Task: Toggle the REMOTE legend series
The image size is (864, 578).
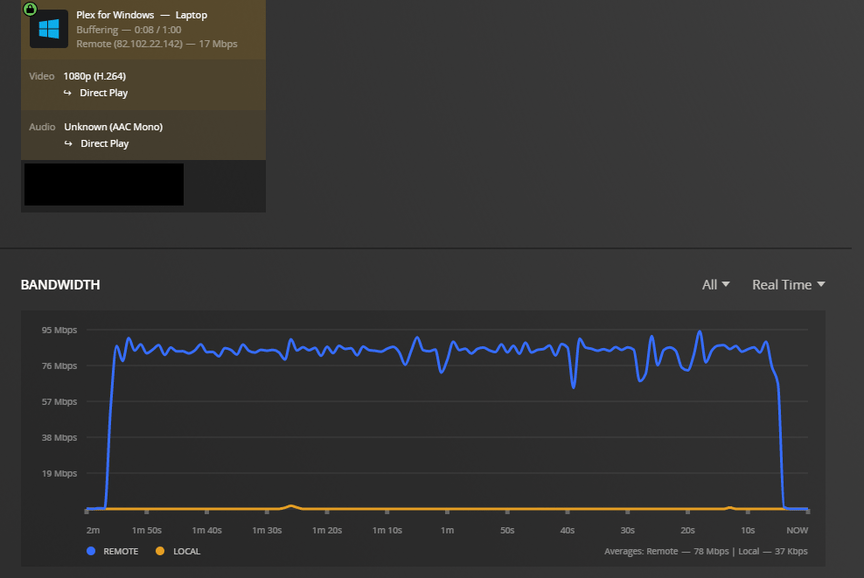Action: click(112, 551)
